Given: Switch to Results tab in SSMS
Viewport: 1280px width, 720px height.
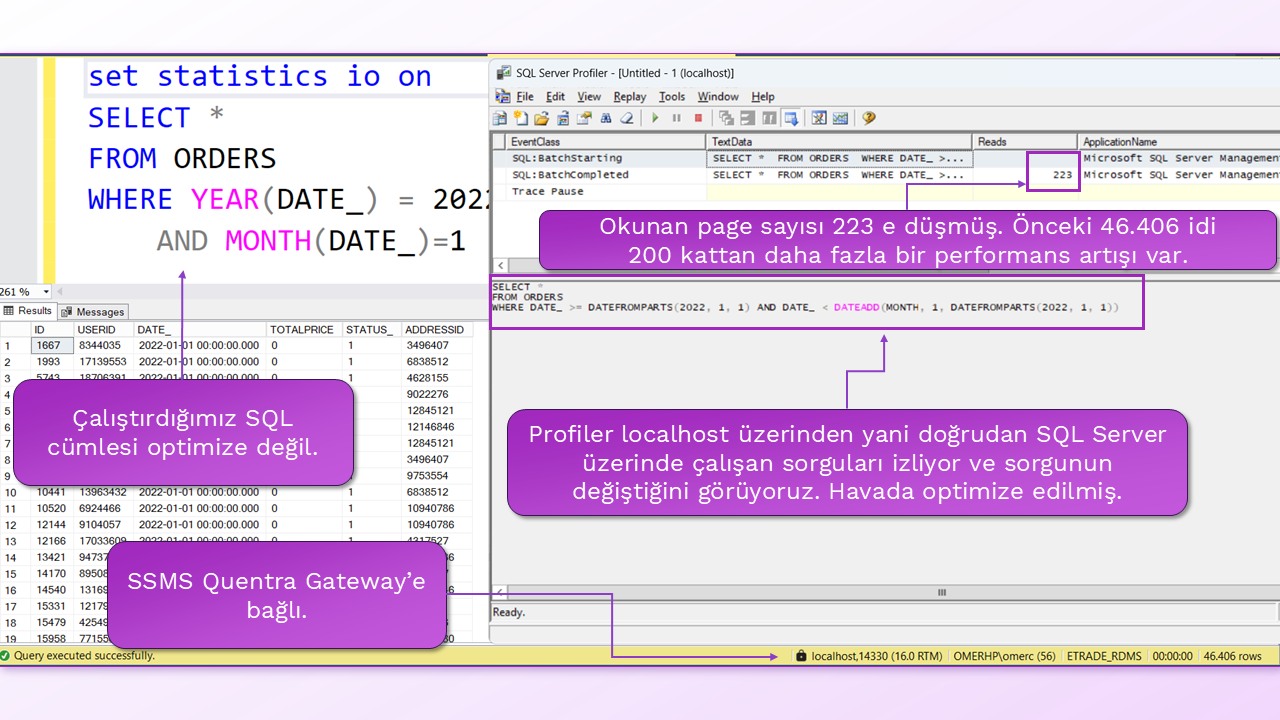Looking at the screenshot, I should (28, 311).
